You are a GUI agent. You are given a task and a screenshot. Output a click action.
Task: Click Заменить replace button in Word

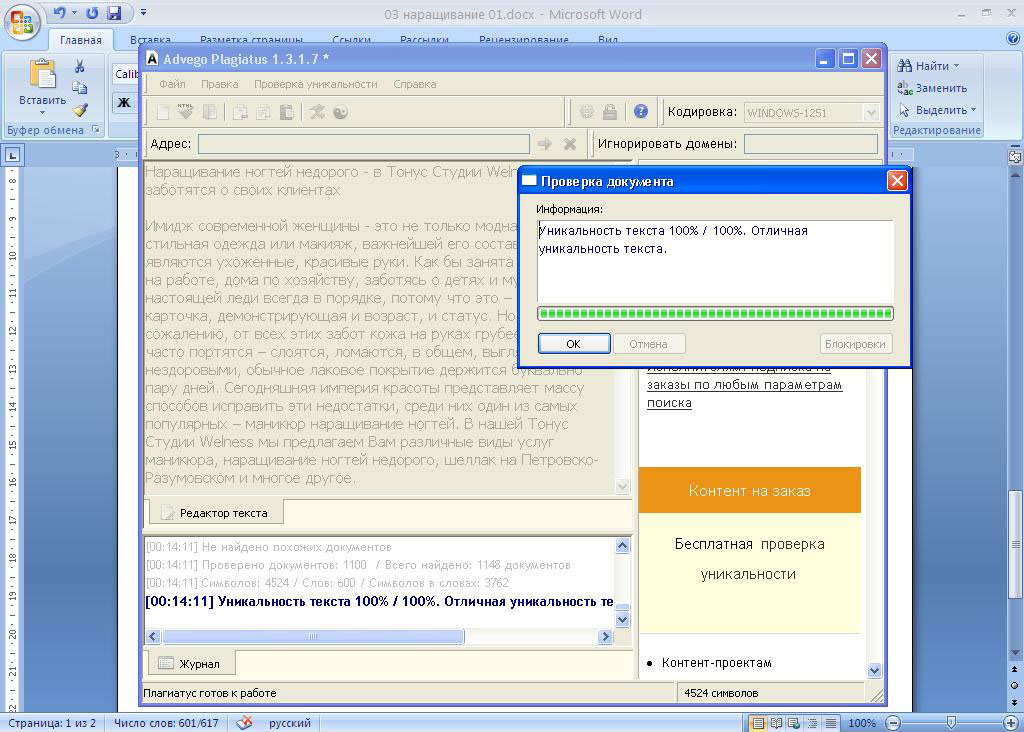click(x=932, y=88)
